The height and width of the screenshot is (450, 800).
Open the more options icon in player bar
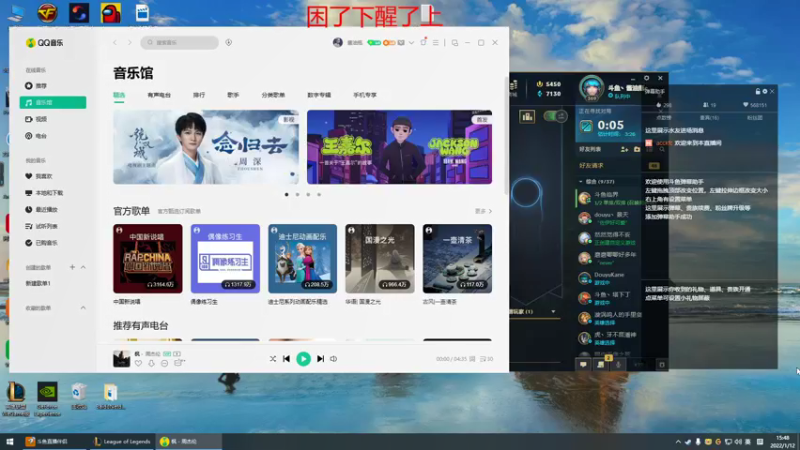[x=164, y=363]
